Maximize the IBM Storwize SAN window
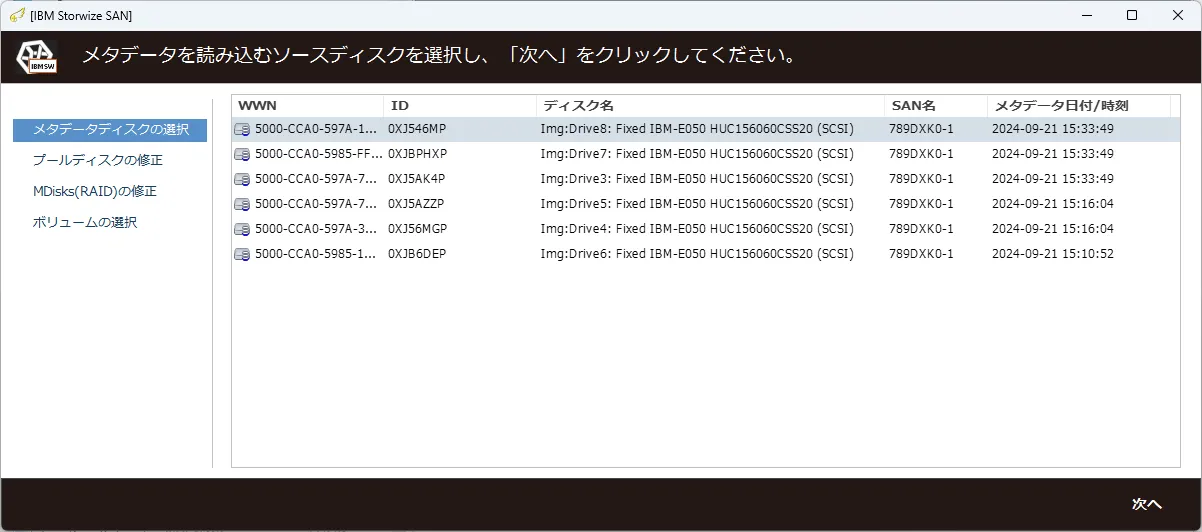 click(x=1131, y=15)
